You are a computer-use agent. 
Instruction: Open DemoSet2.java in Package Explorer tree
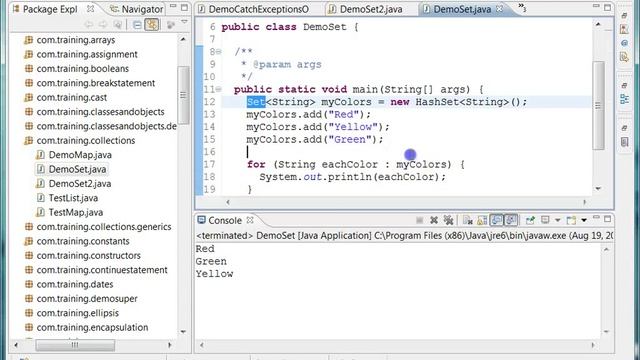pyautogui.click(x=80, y=184)
